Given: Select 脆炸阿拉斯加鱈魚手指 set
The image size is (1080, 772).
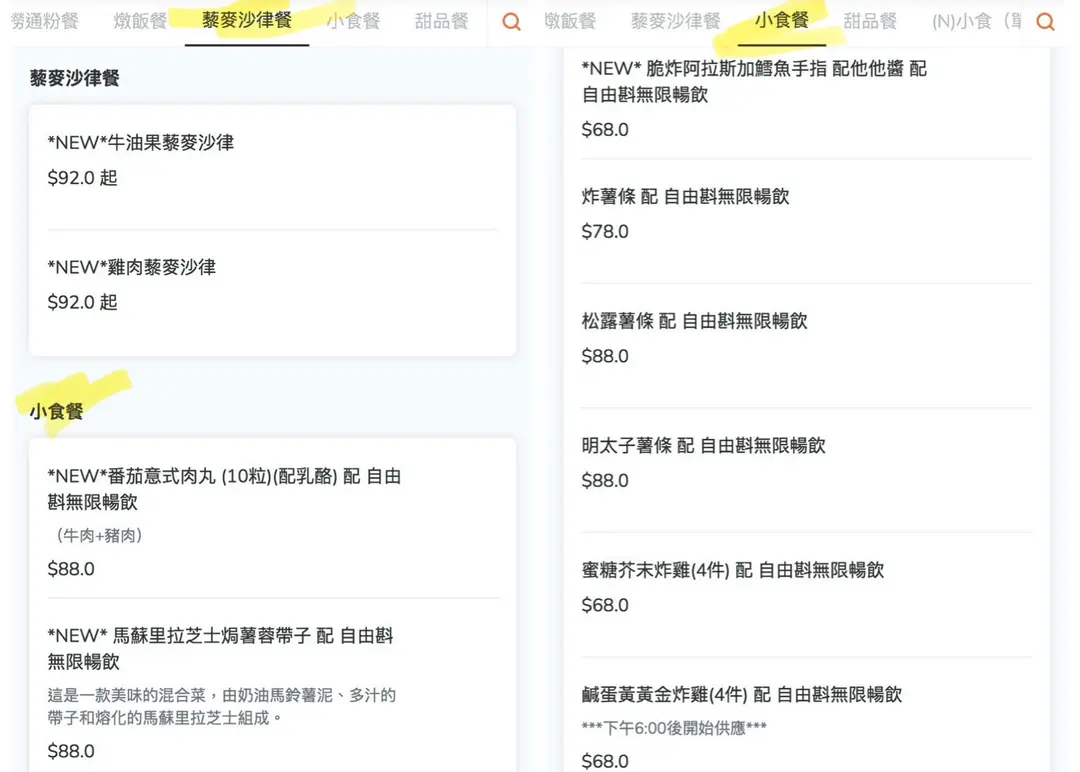Looking at the screenshot, I should click(x=806, y=97).
